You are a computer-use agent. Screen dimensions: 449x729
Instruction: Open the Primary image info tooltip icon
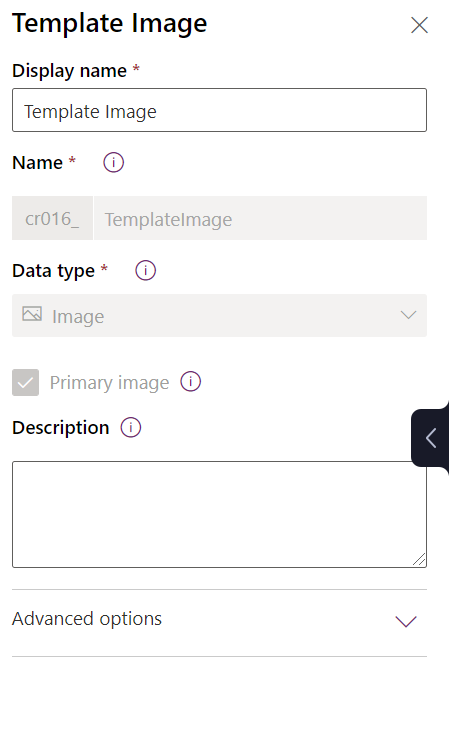point(191,382)
